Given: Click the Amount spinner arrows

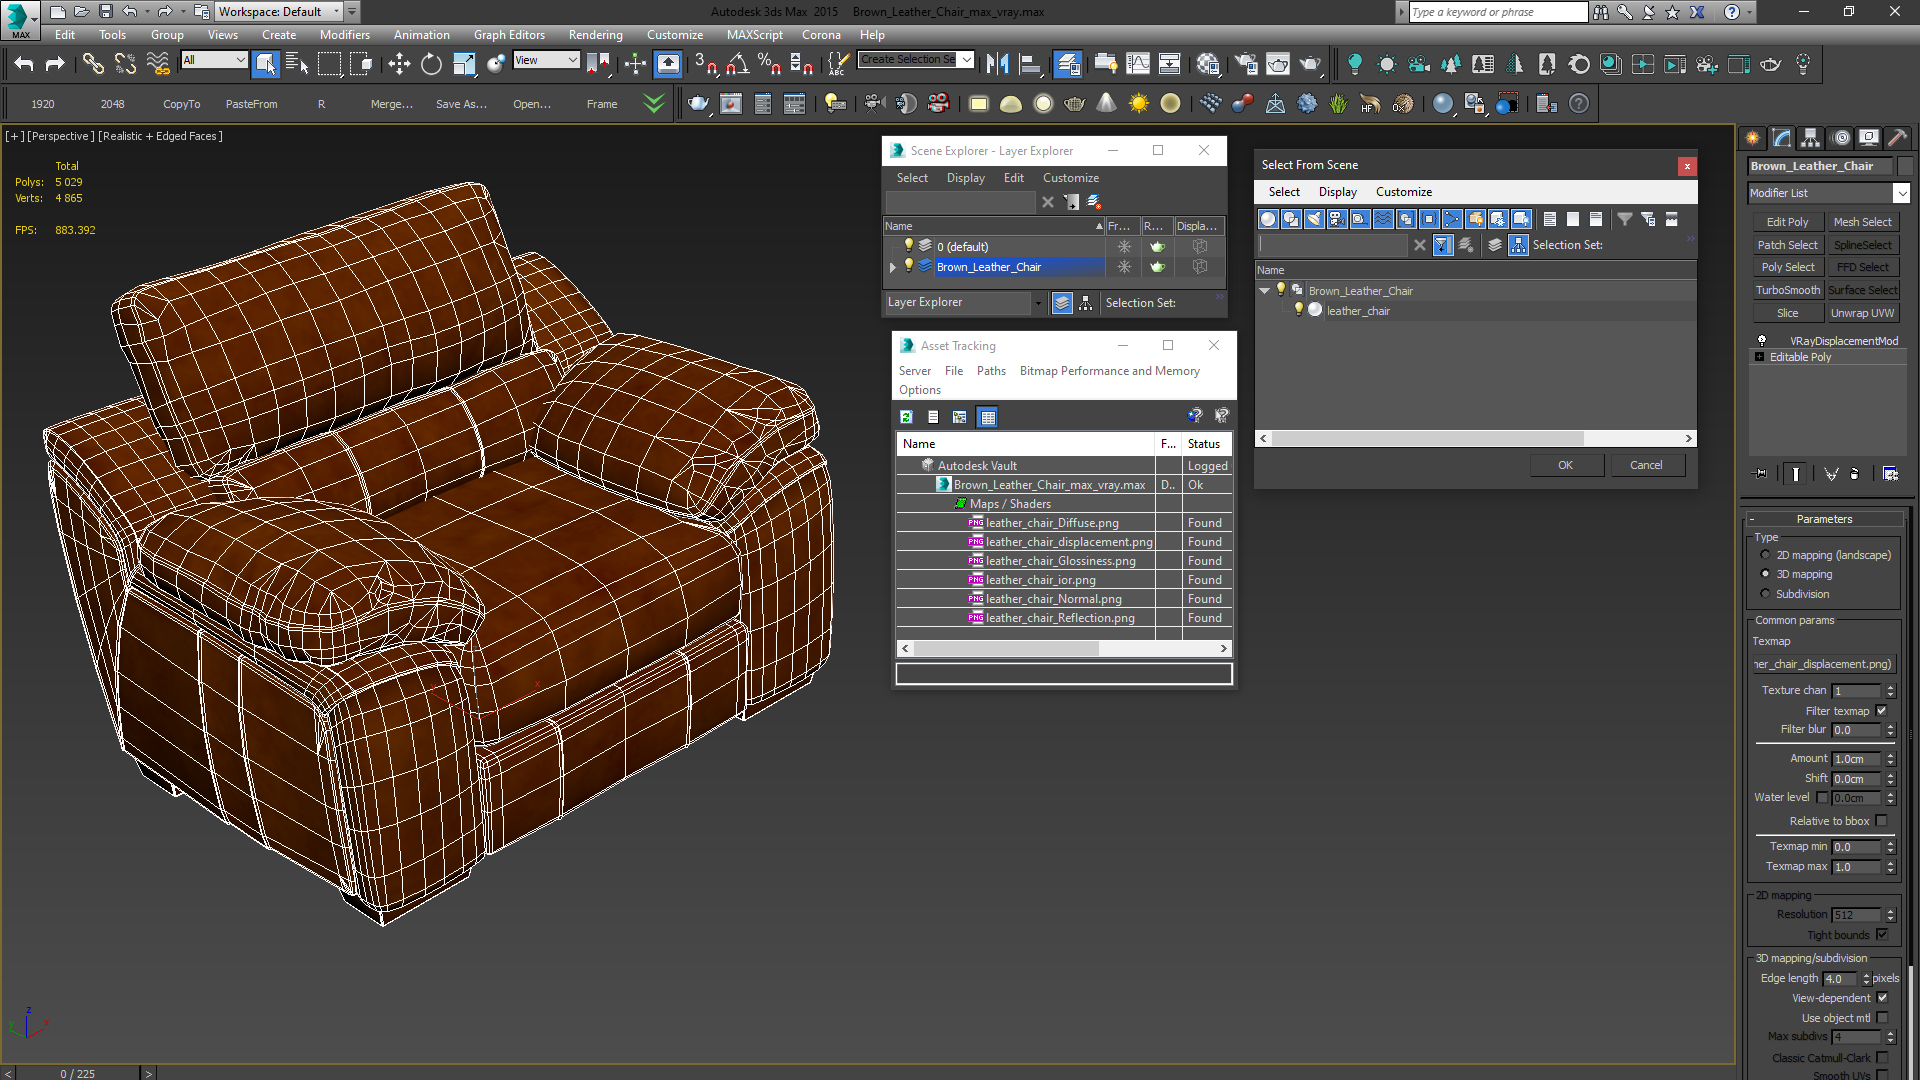Looking at the screenshot, I should pyautogui.click(x=1890, y=759).
